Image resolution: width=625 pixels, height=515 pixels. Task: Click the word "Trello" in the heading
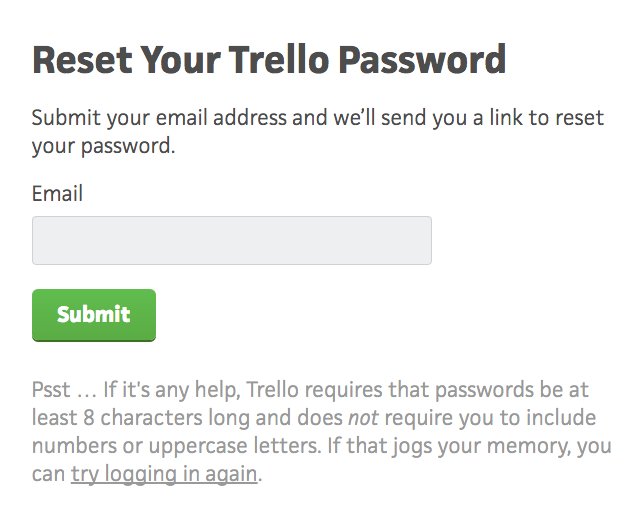pos(272,60)
